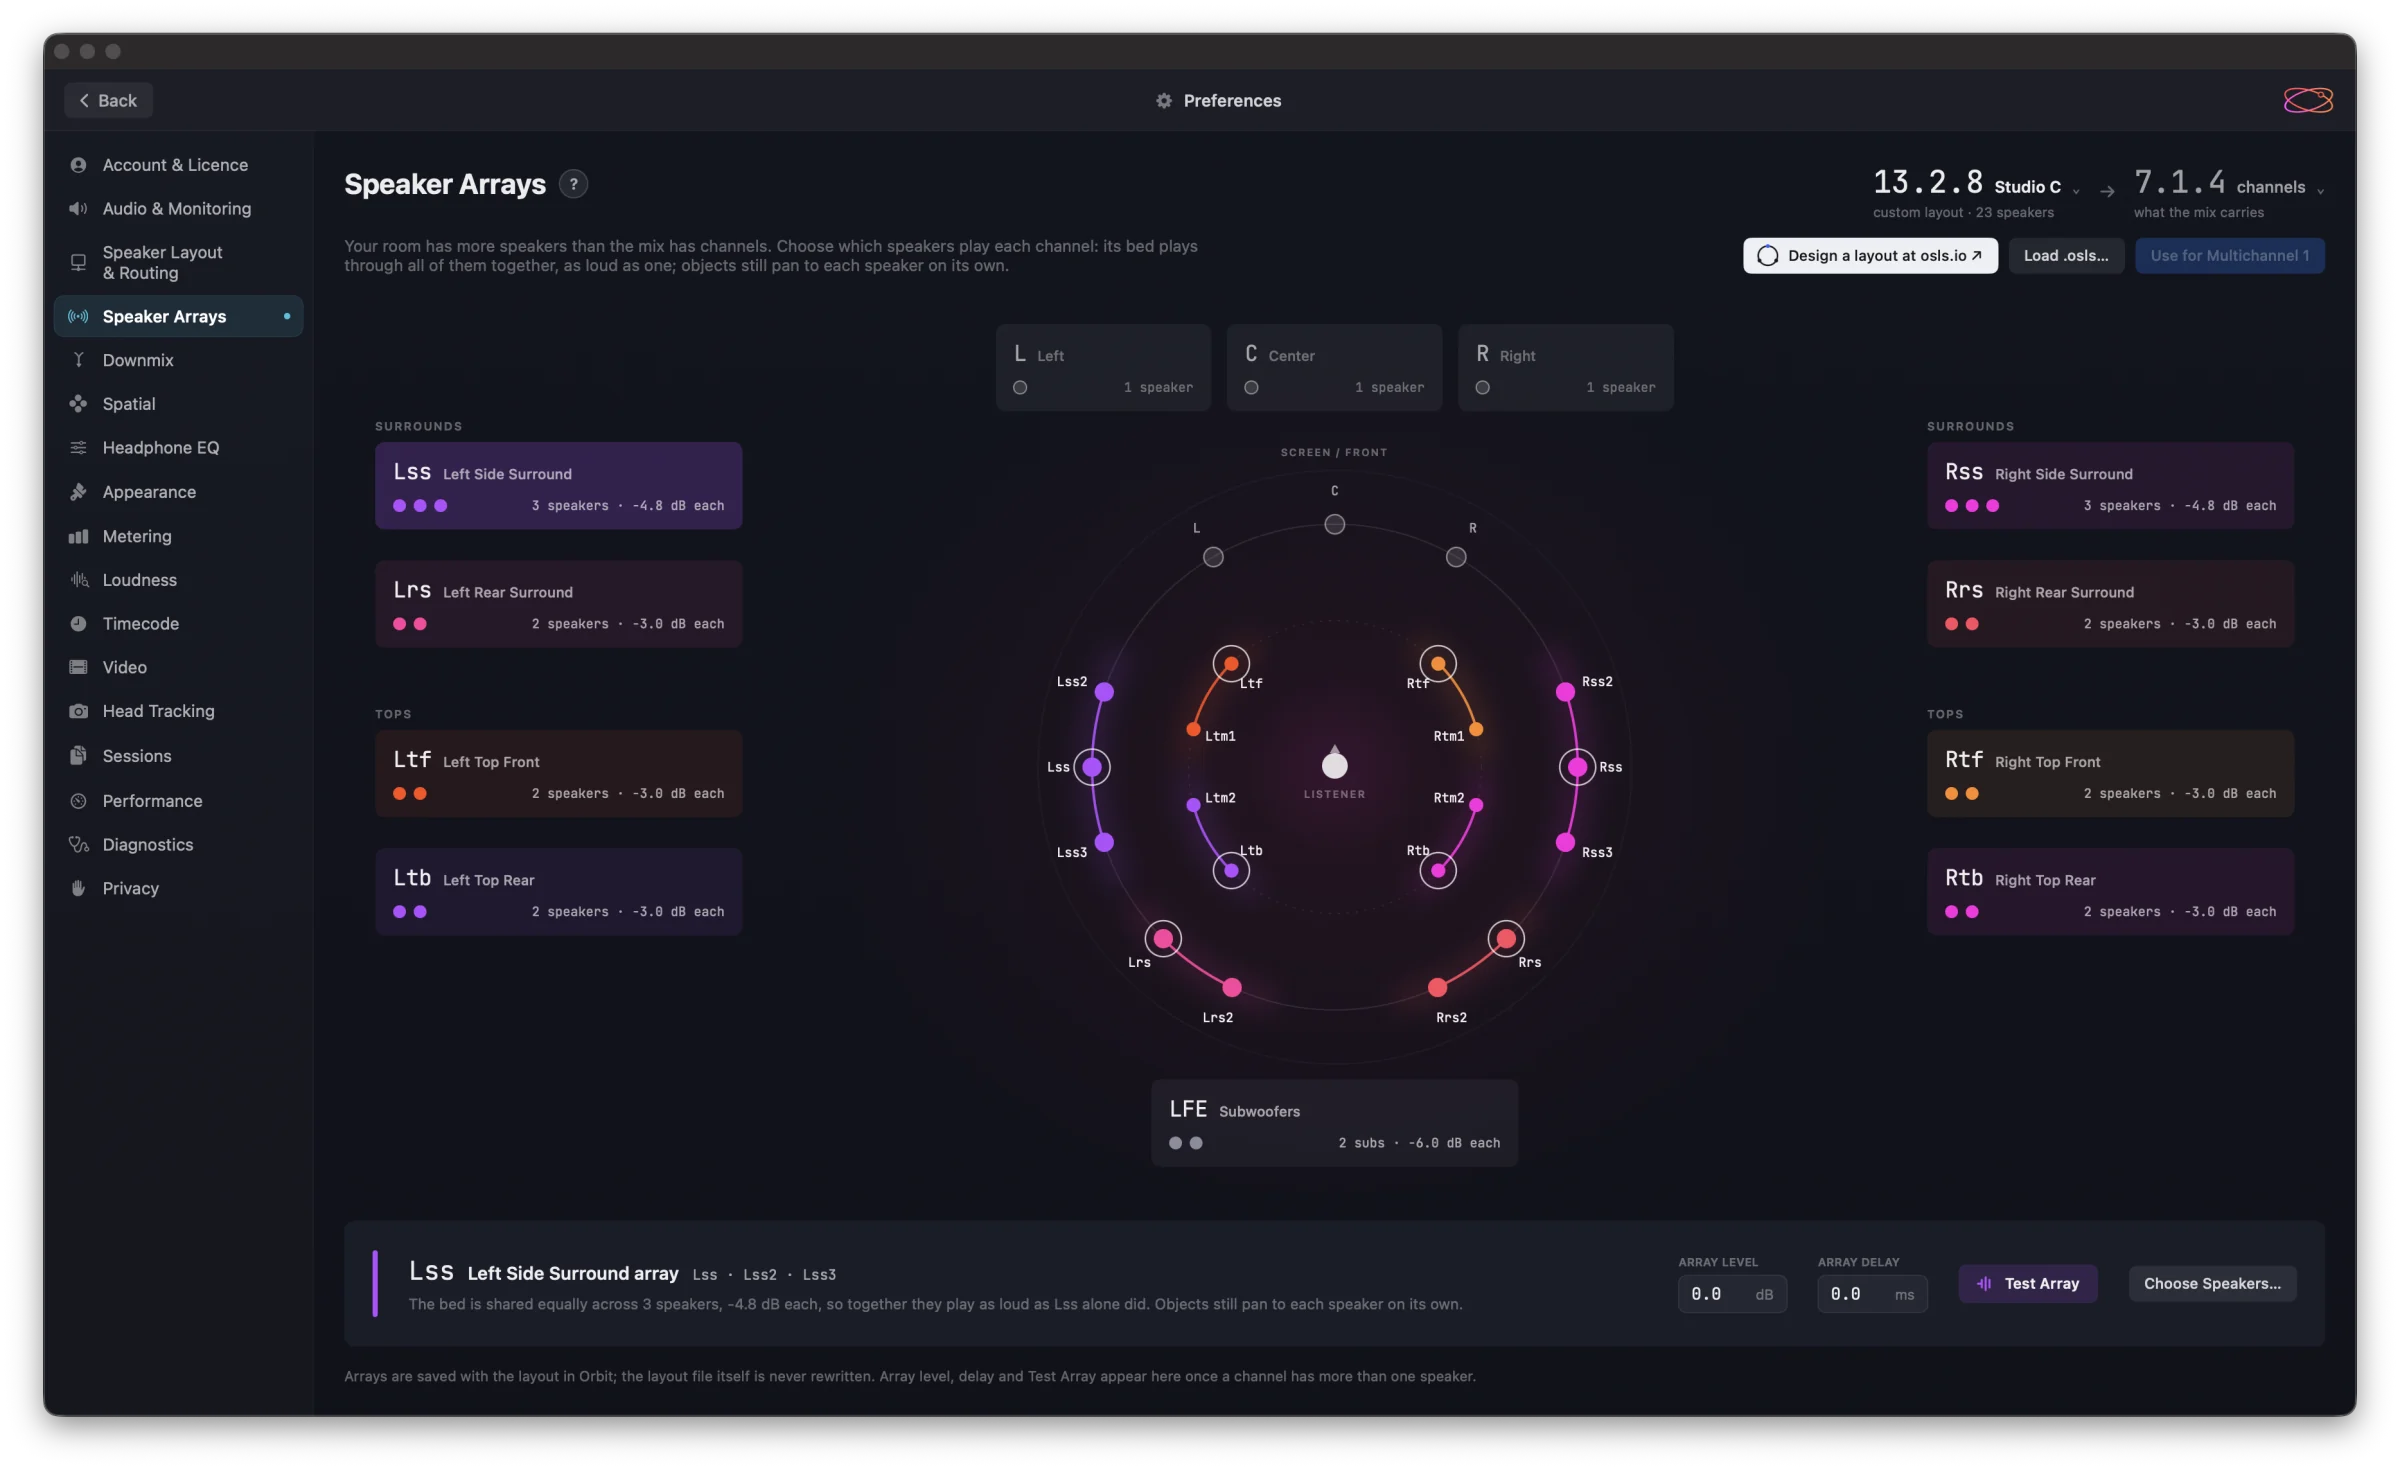Viewport: 2400px width, 1470px height.
Task: Edit the Array Delay ms field
Action: pyautogui.click(x=1872, y=1295)
